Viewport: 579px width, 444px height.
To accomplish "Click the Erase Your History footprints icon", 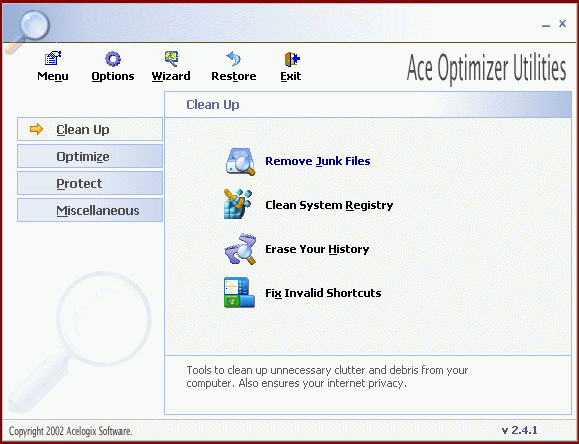I will [240, 249].
